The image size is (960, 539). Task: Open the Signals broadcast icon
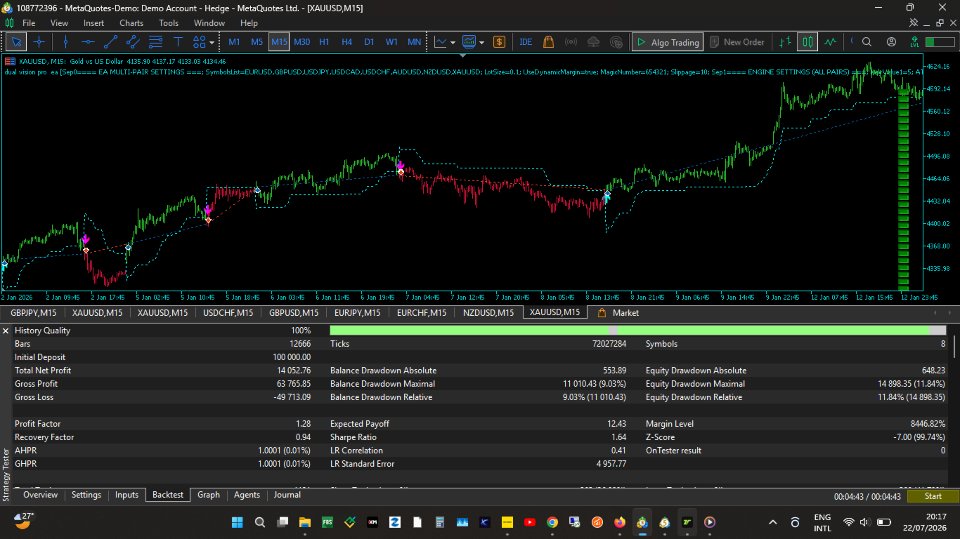[x=571, y=42]
